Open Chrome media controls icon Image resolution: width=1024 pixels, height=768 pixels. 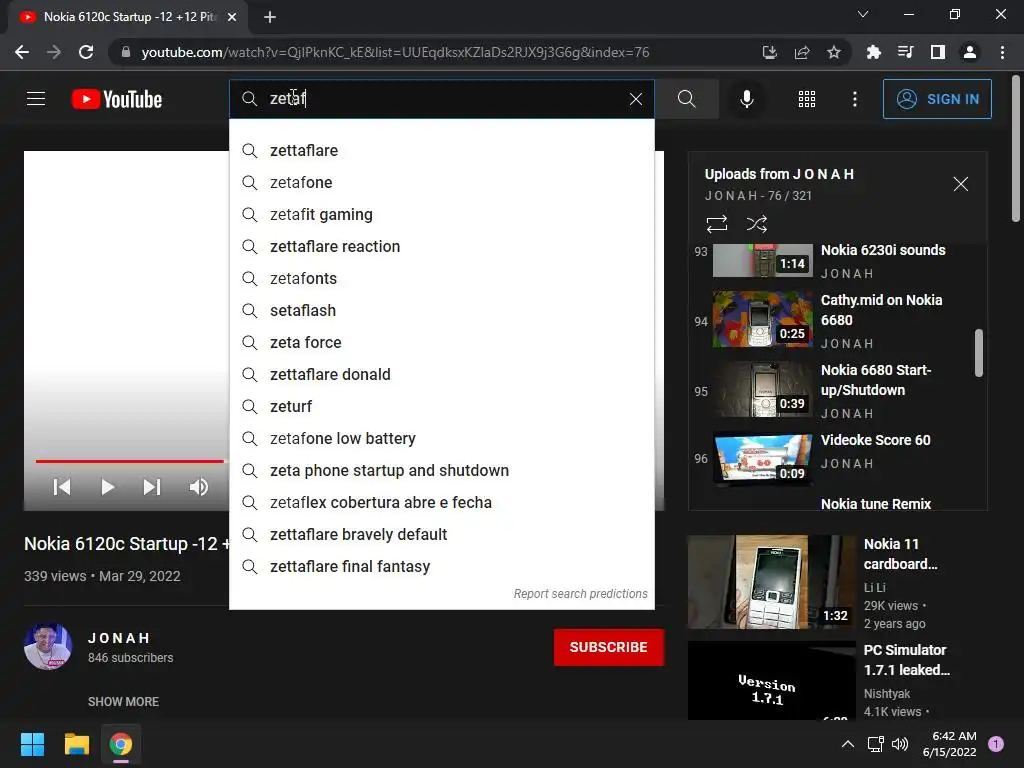click(905, 52)
